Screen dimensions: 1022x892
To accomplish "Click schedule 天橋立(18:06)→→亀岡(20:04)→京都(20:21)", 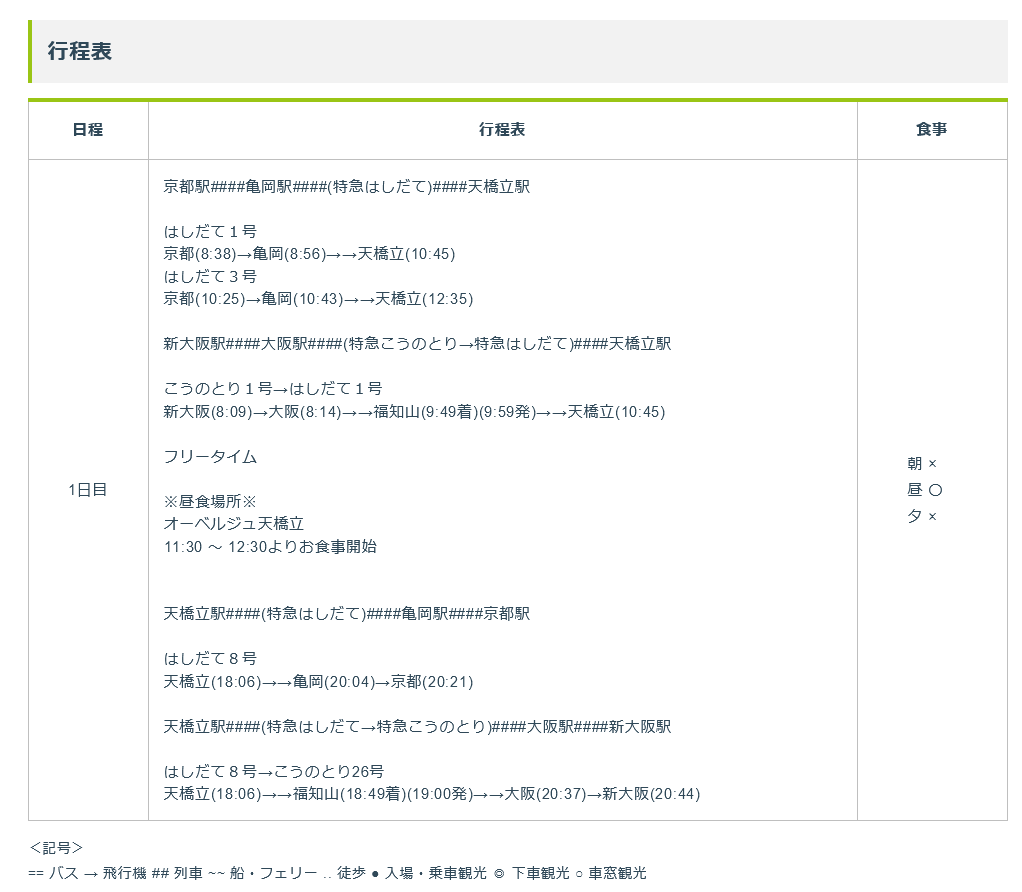I will coord(318,682).
